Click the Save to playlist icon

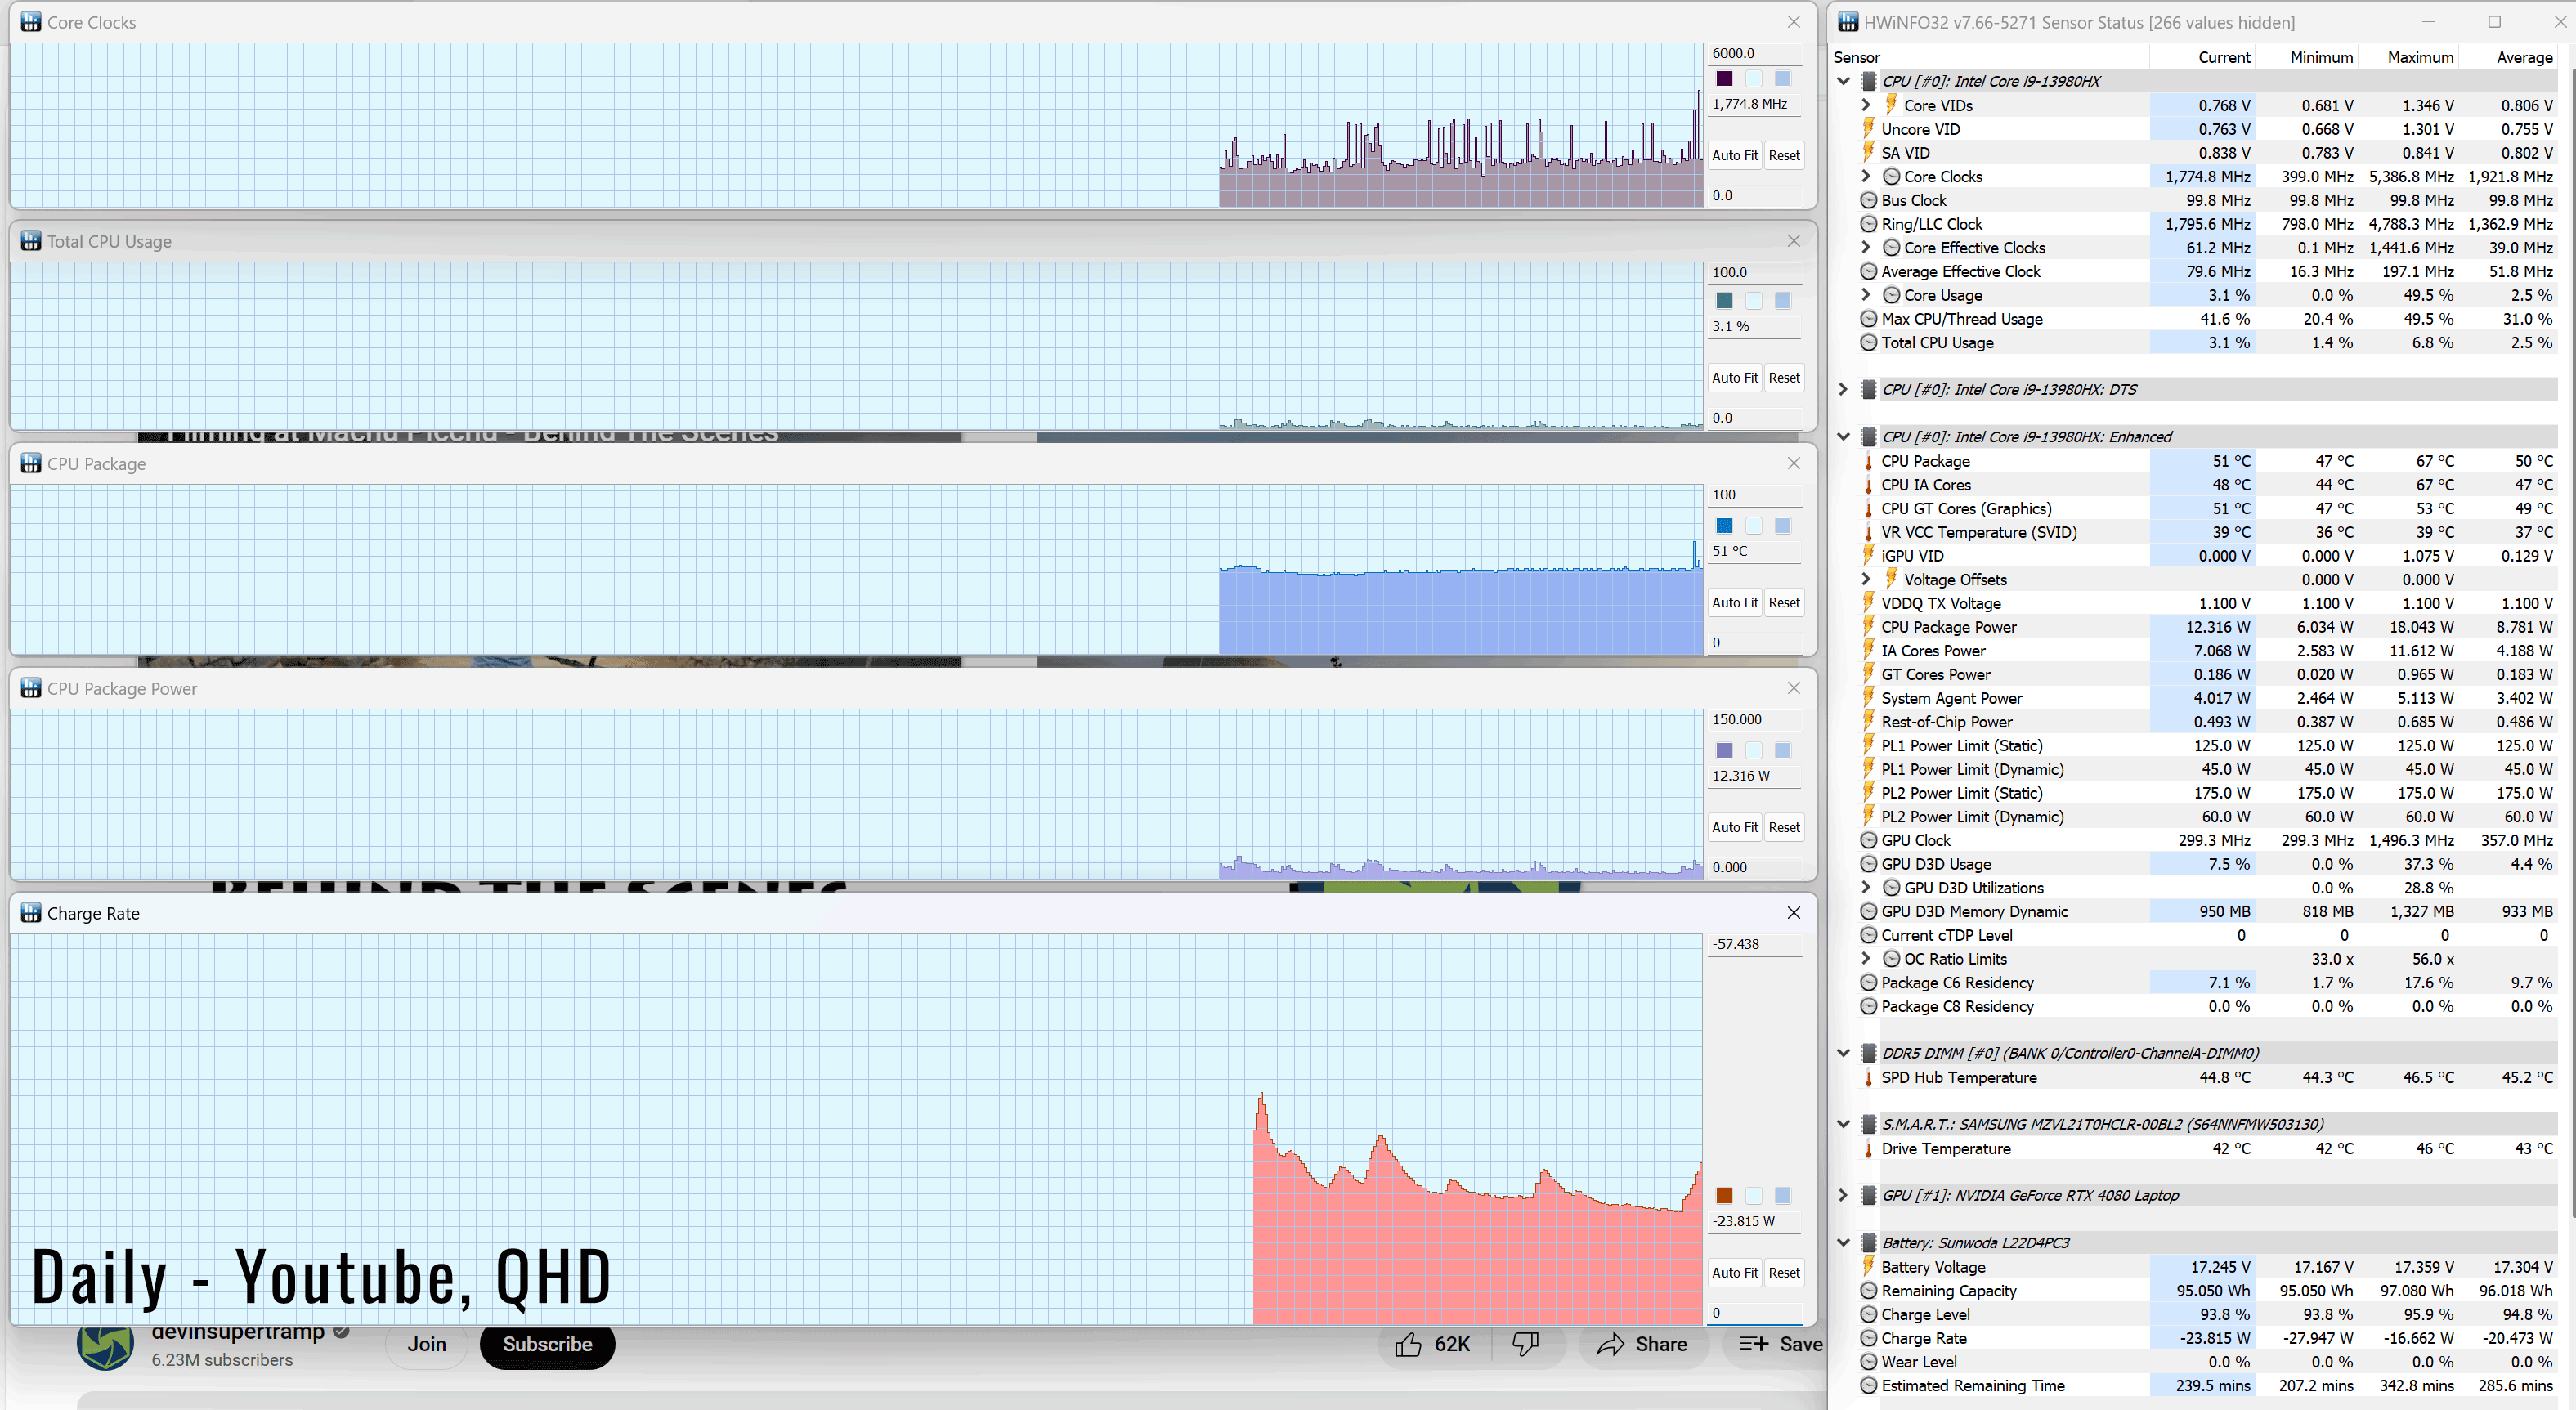click(x=1753, y=1345)
